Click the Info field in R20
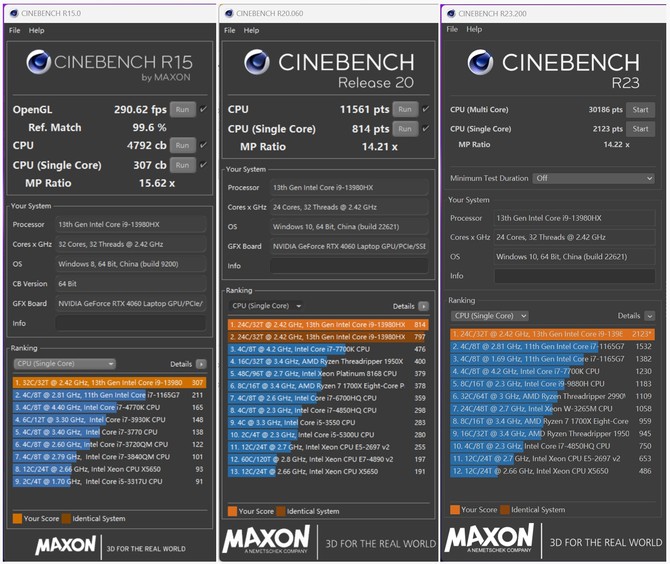670x564 pixels. pyautogui.click(x=349, y=266)
